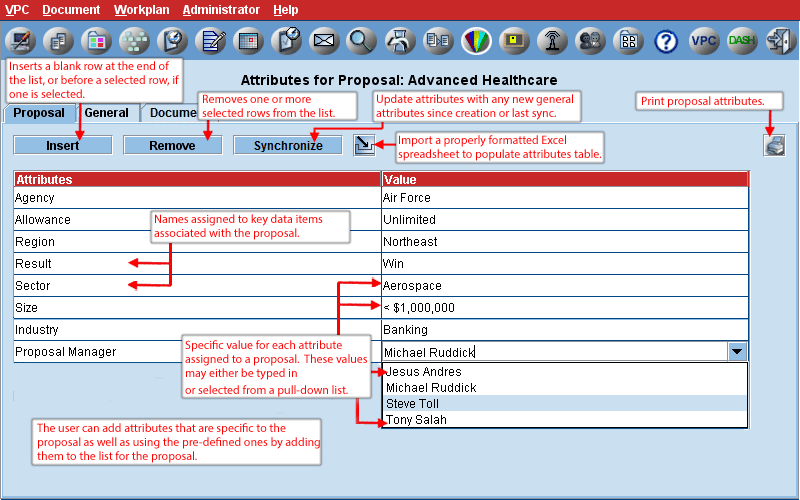The height and width of the screenshot is (500, 800).
Task: Open help with the question mark icon
Action: pos(666,40)
